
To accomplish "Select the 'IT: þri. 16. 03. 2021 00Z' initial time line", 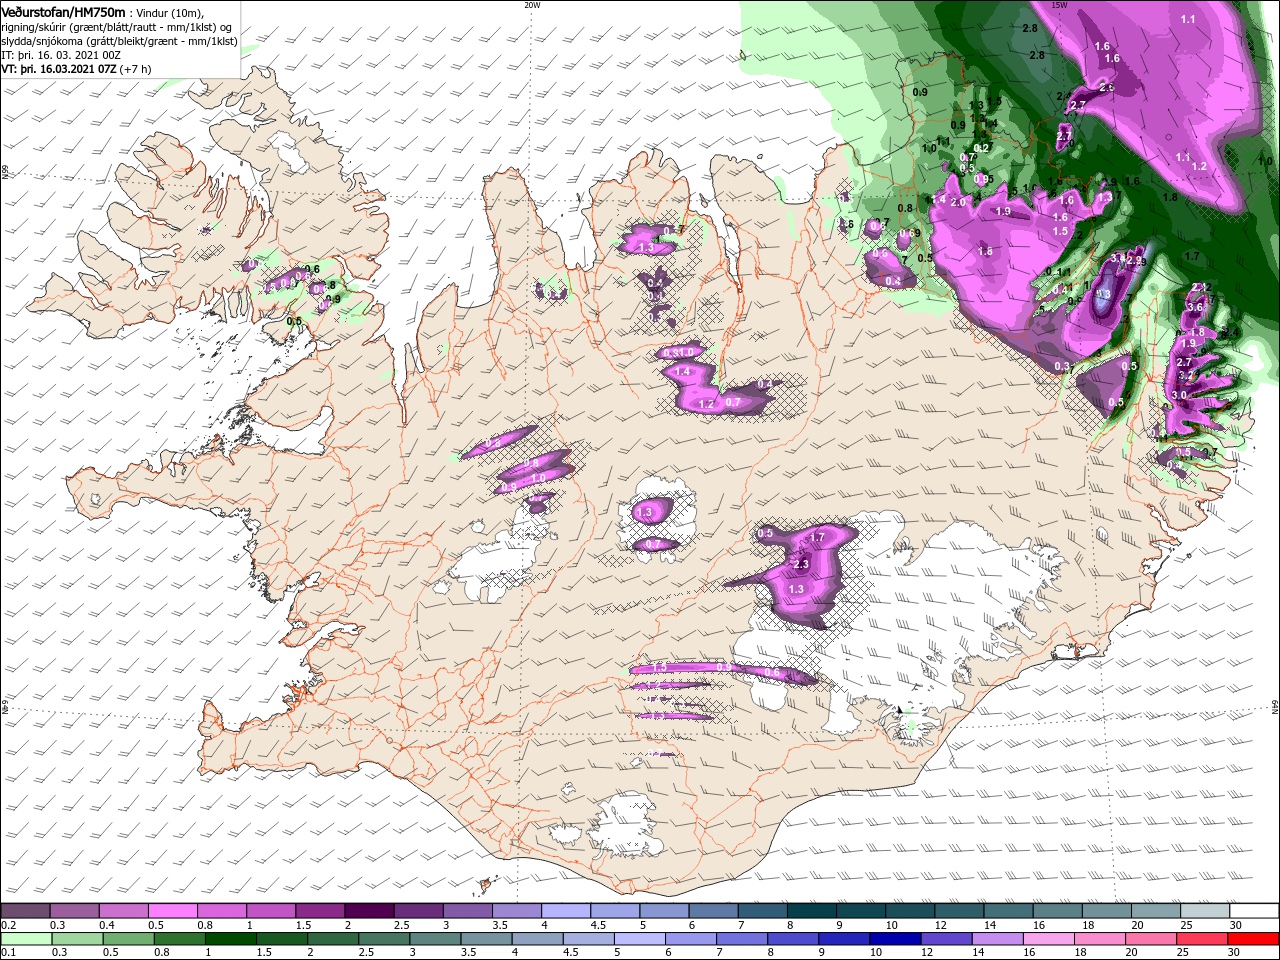I will tap(61, 55).
